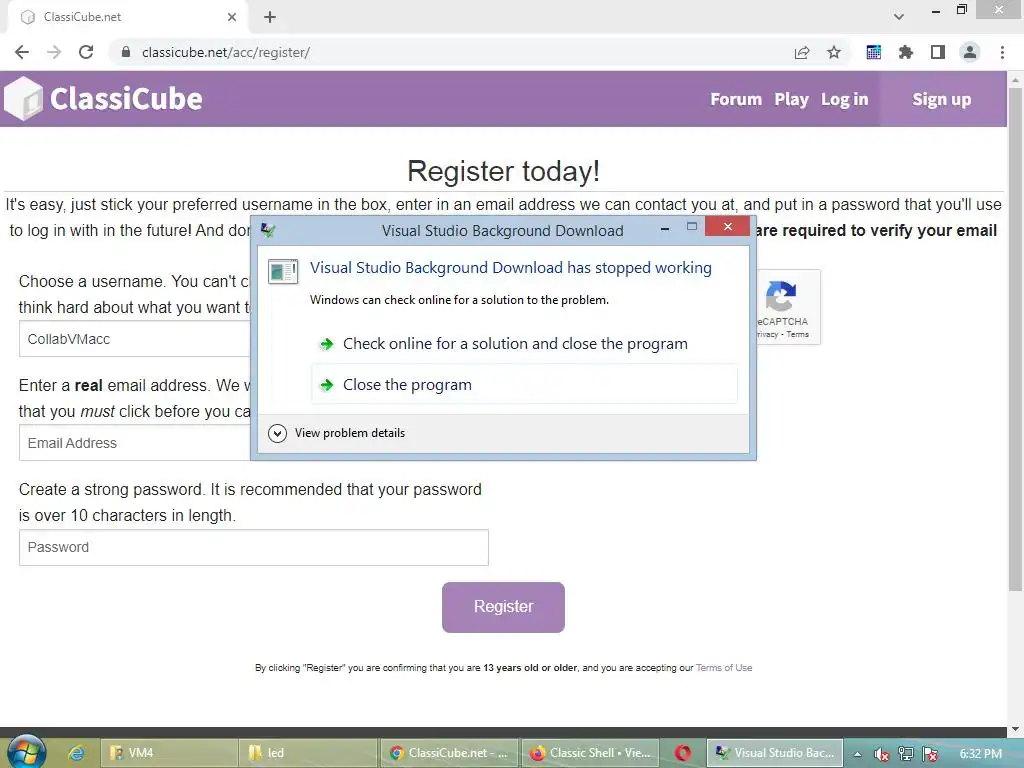Viewport: 1024px width, 768px height.
Task: Launch Internet Explorer from the taskbar
Action: click(76, 753)
